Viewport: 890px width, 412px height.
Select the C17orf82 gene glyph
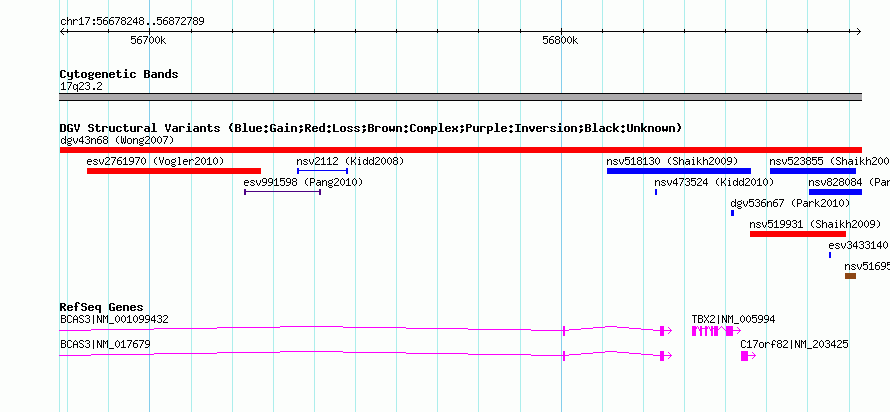point(748,356)
